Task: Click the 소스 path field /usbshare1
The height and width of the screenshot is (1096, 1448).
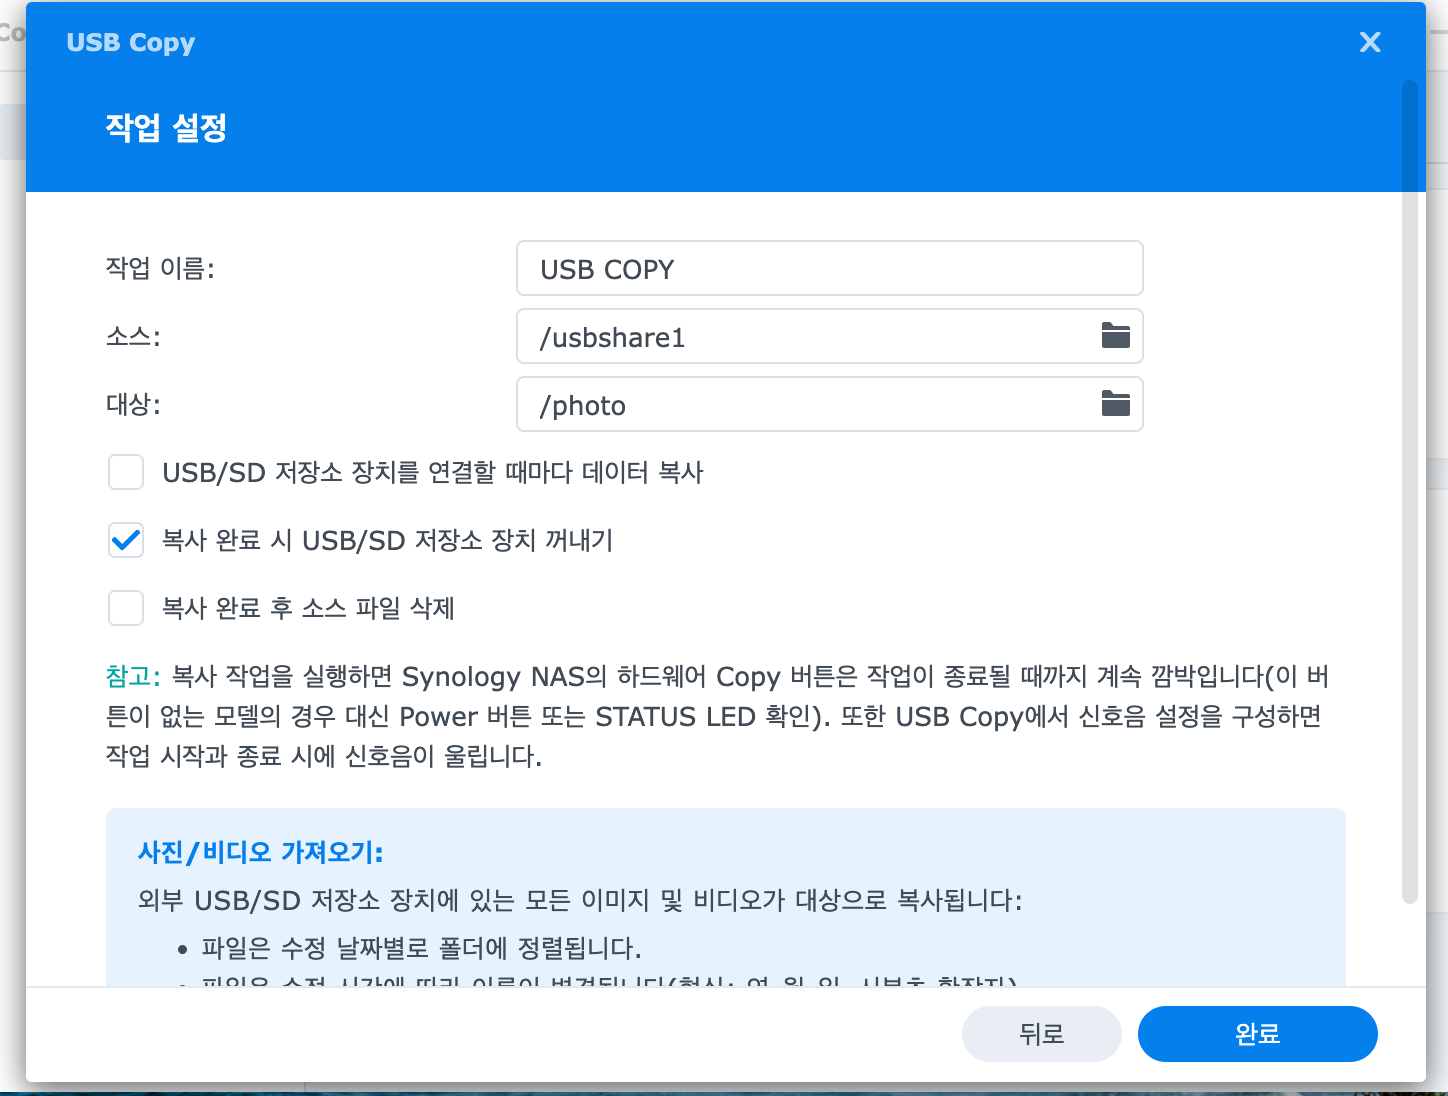Action: pyautogui.click(x=829, y=336)
